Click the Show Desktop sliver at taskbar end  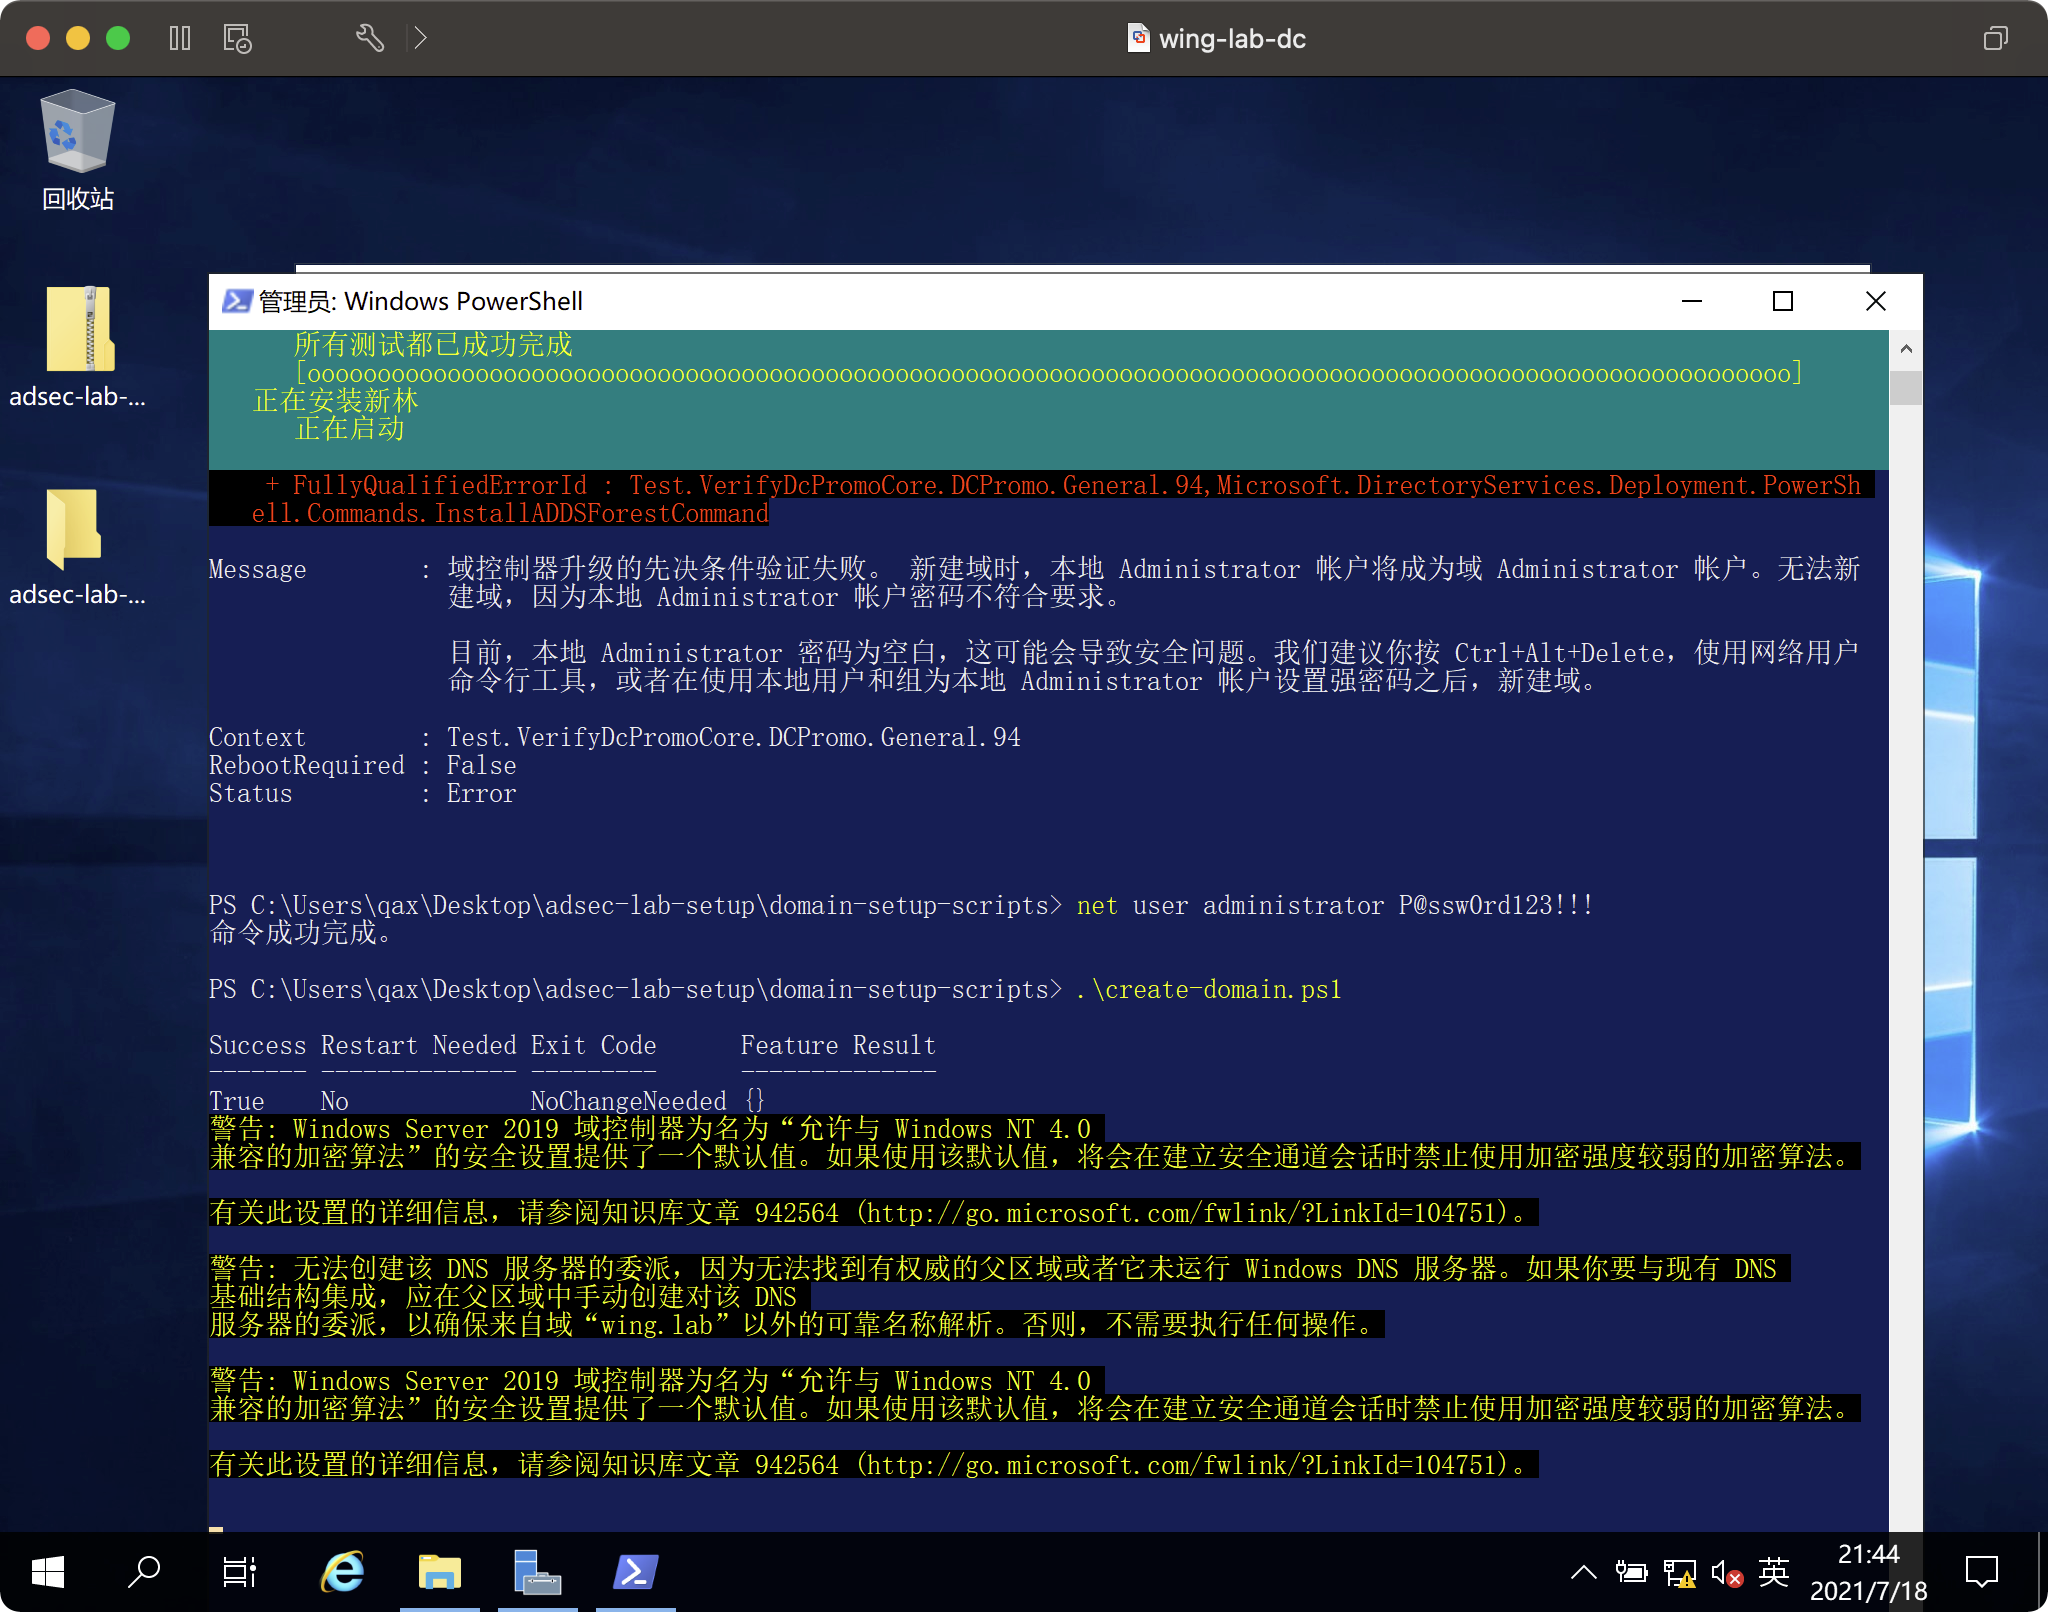tap(2043, 1572)
